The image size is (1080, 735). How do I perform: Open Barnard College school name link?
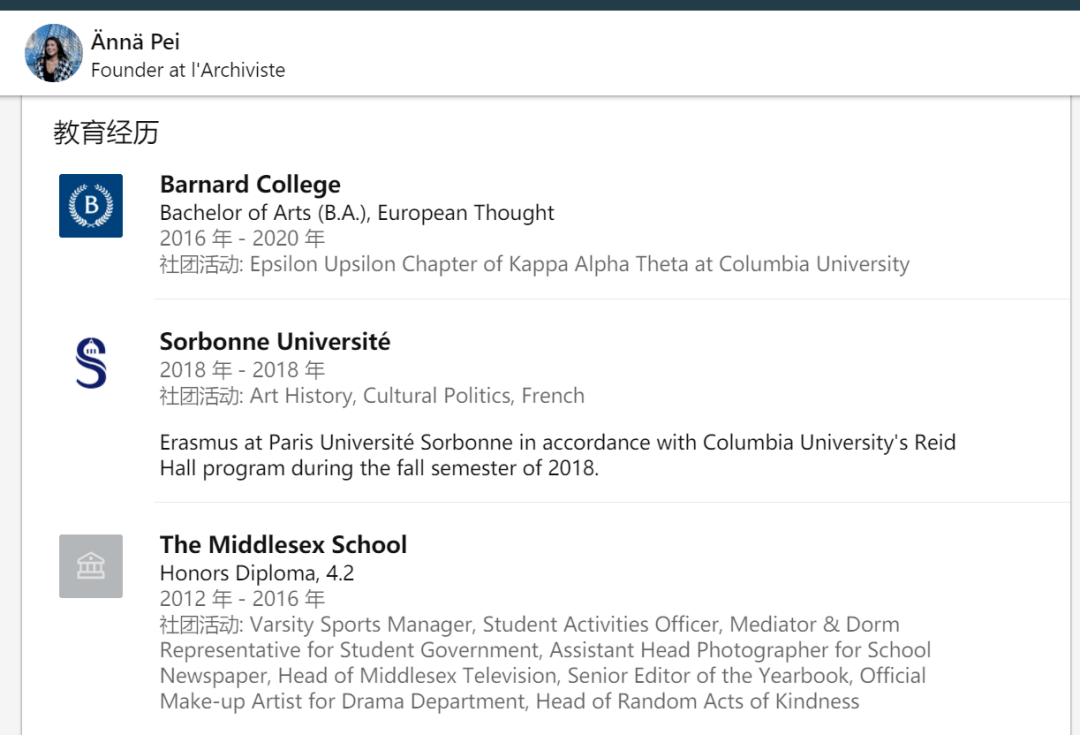250,185
